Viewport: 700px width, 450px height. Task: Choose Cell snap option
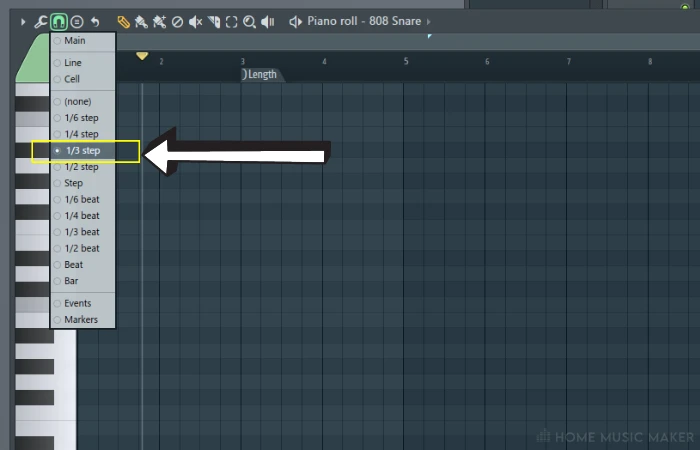pos(83,79)
